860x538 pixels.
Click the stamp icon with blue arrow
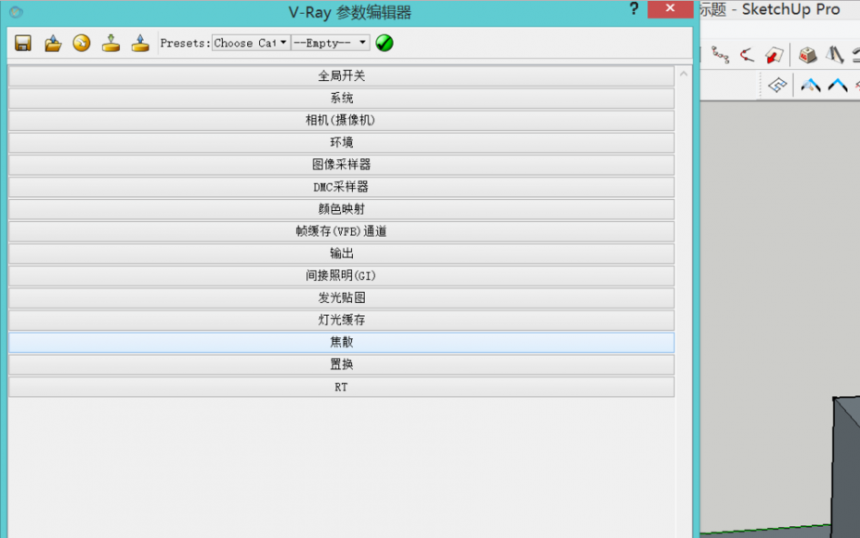pyautogui.click(x=140, y=43)
